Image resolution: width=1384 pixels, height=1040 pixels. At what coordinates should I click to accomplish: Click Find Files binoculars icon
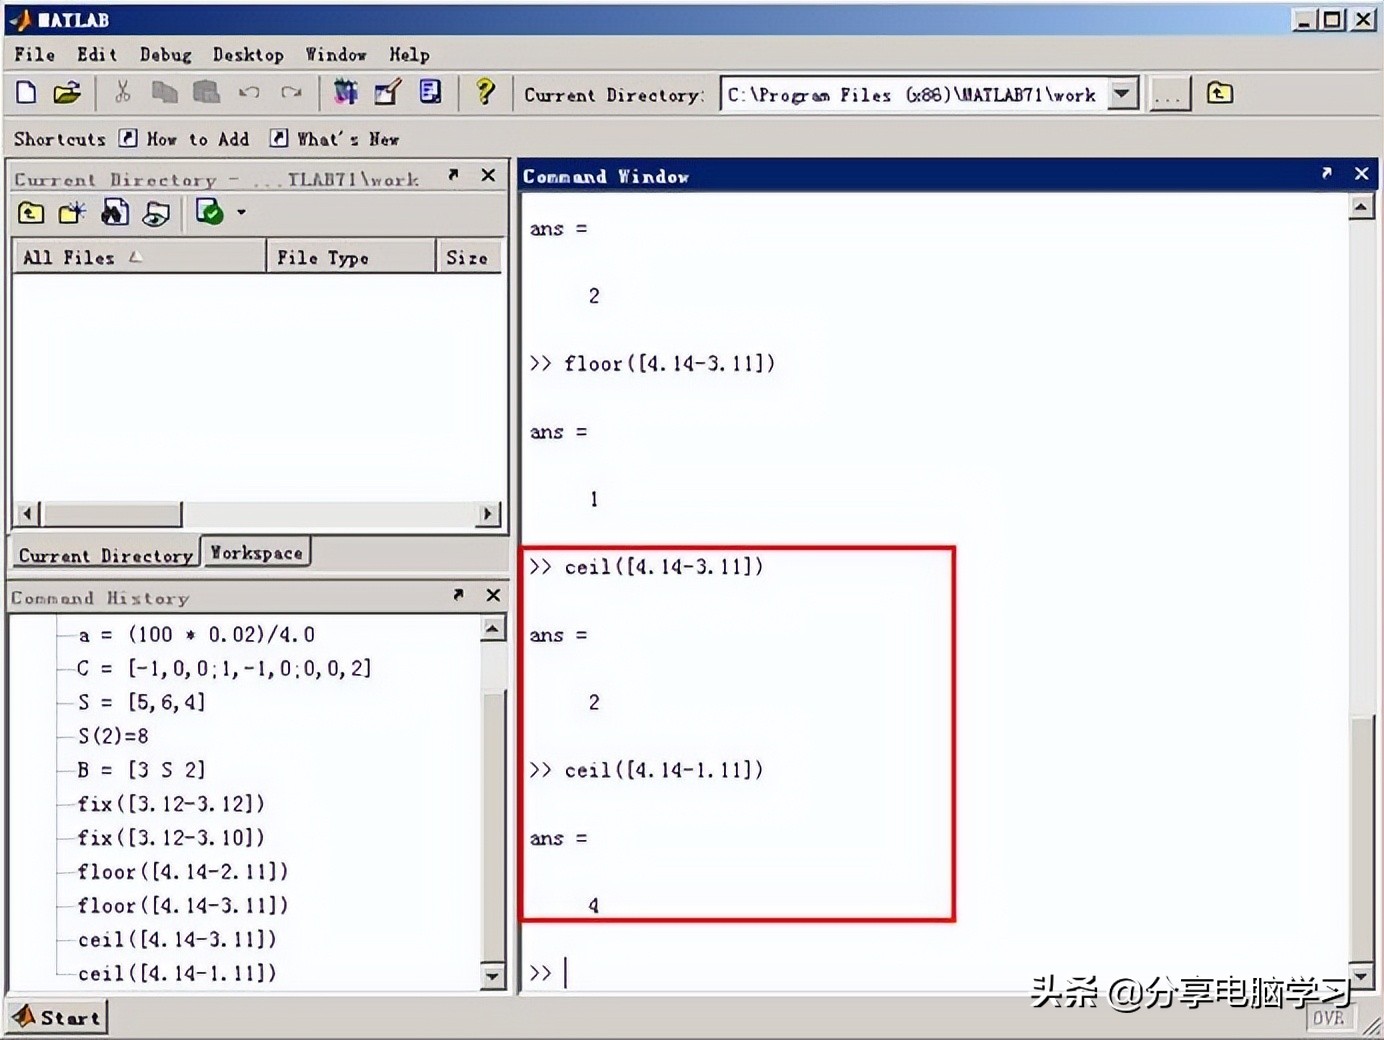tap(115, 212)
